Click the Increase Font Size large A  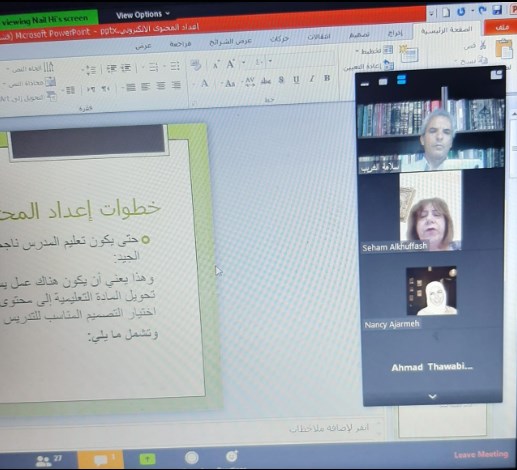point(230,64)
